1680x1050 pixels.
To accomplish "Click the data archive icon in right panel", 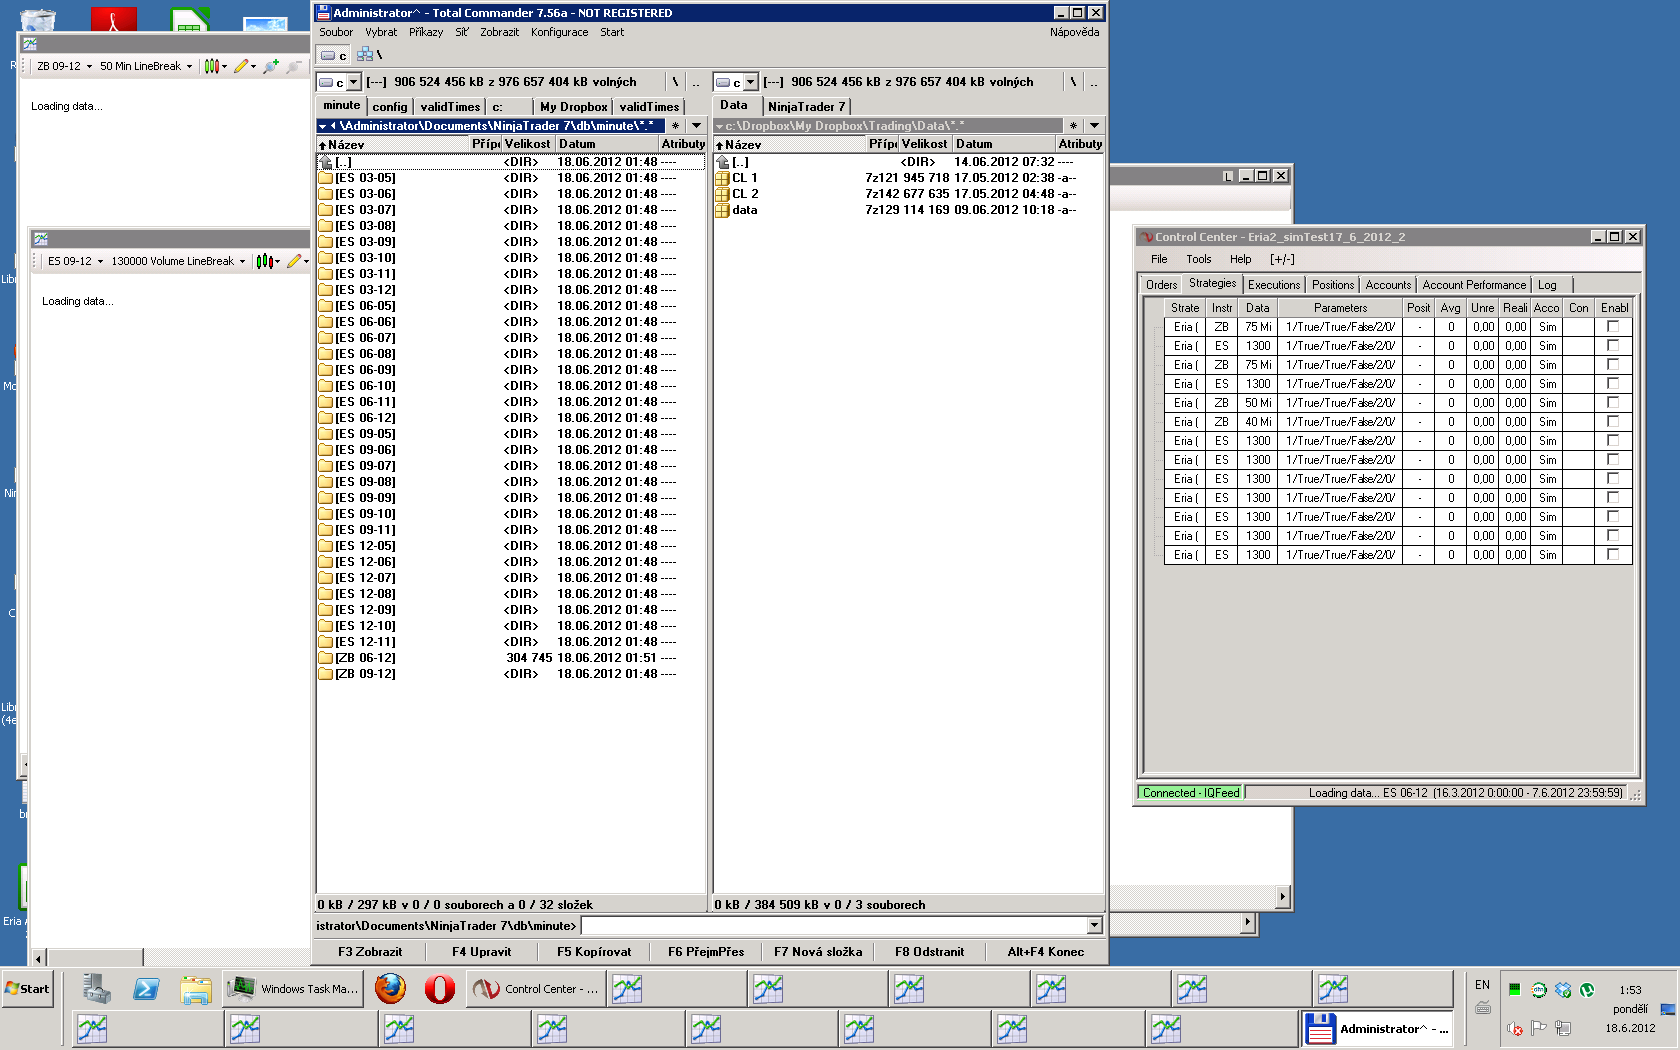I will pos(722,210).
